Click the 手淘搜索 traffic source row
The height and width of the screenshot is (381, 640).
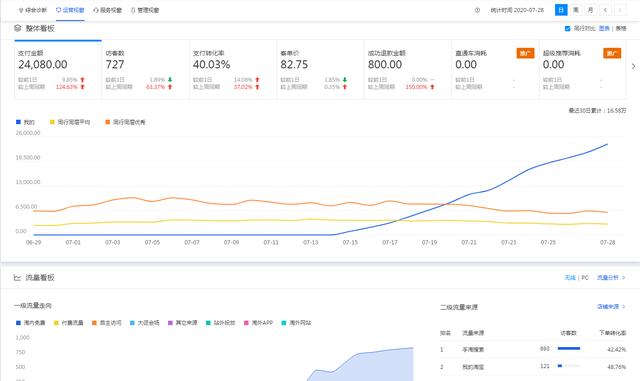533,350
